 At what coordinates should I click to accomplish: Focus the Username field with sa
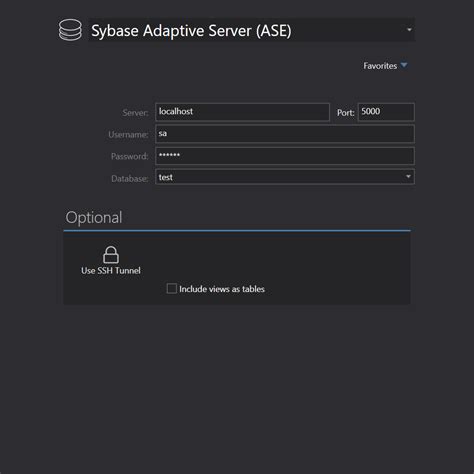point(285,134)
